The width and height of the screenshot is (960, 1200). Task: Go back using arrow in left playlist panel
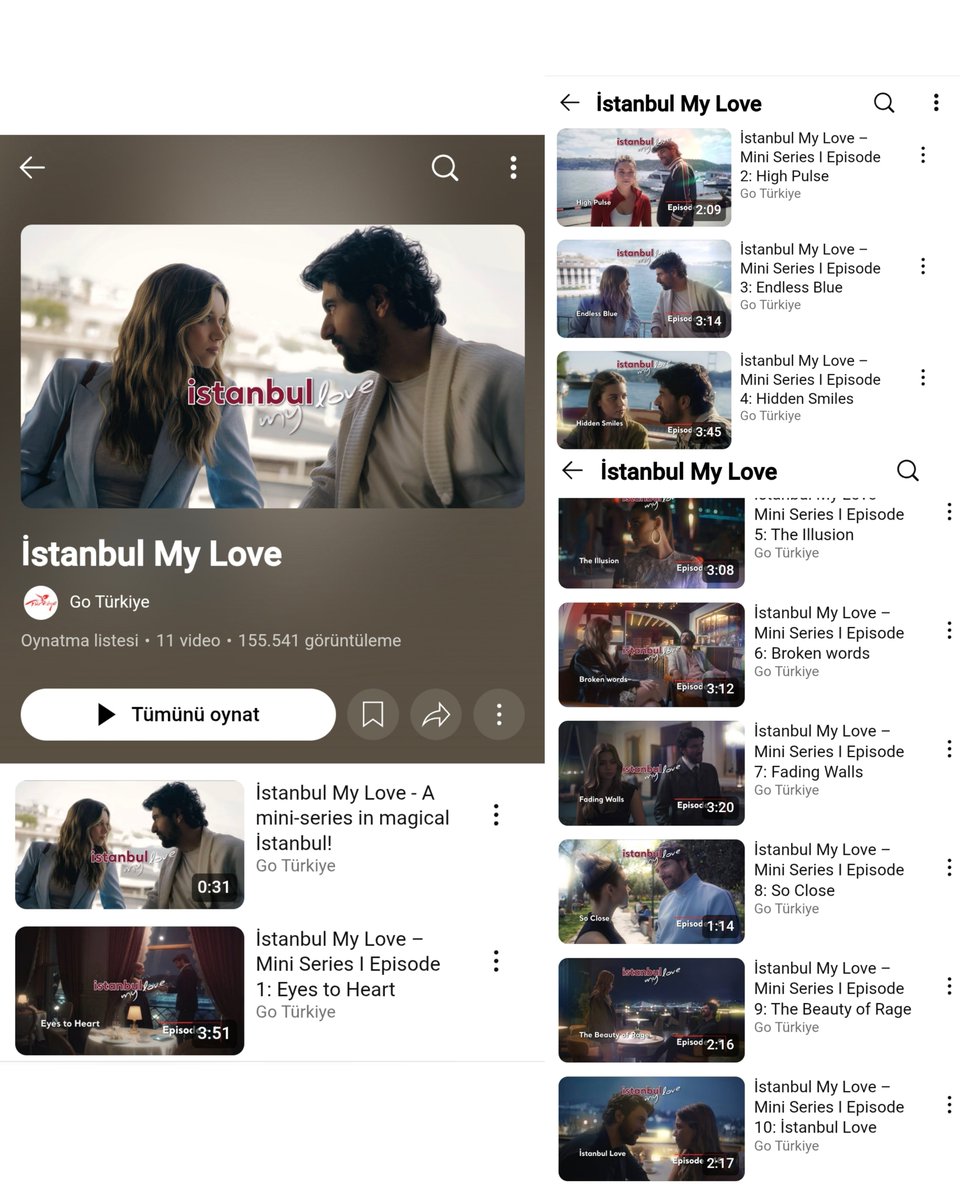[32, 168]
